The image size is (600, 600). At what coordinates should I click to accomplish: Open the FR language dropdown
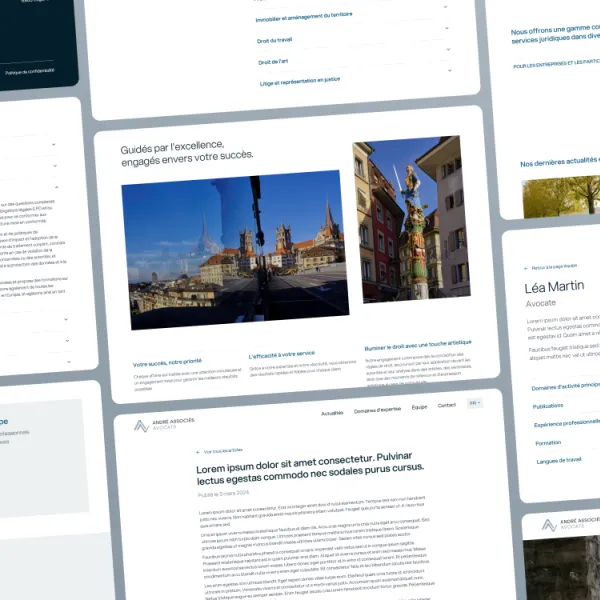[475, 403]
